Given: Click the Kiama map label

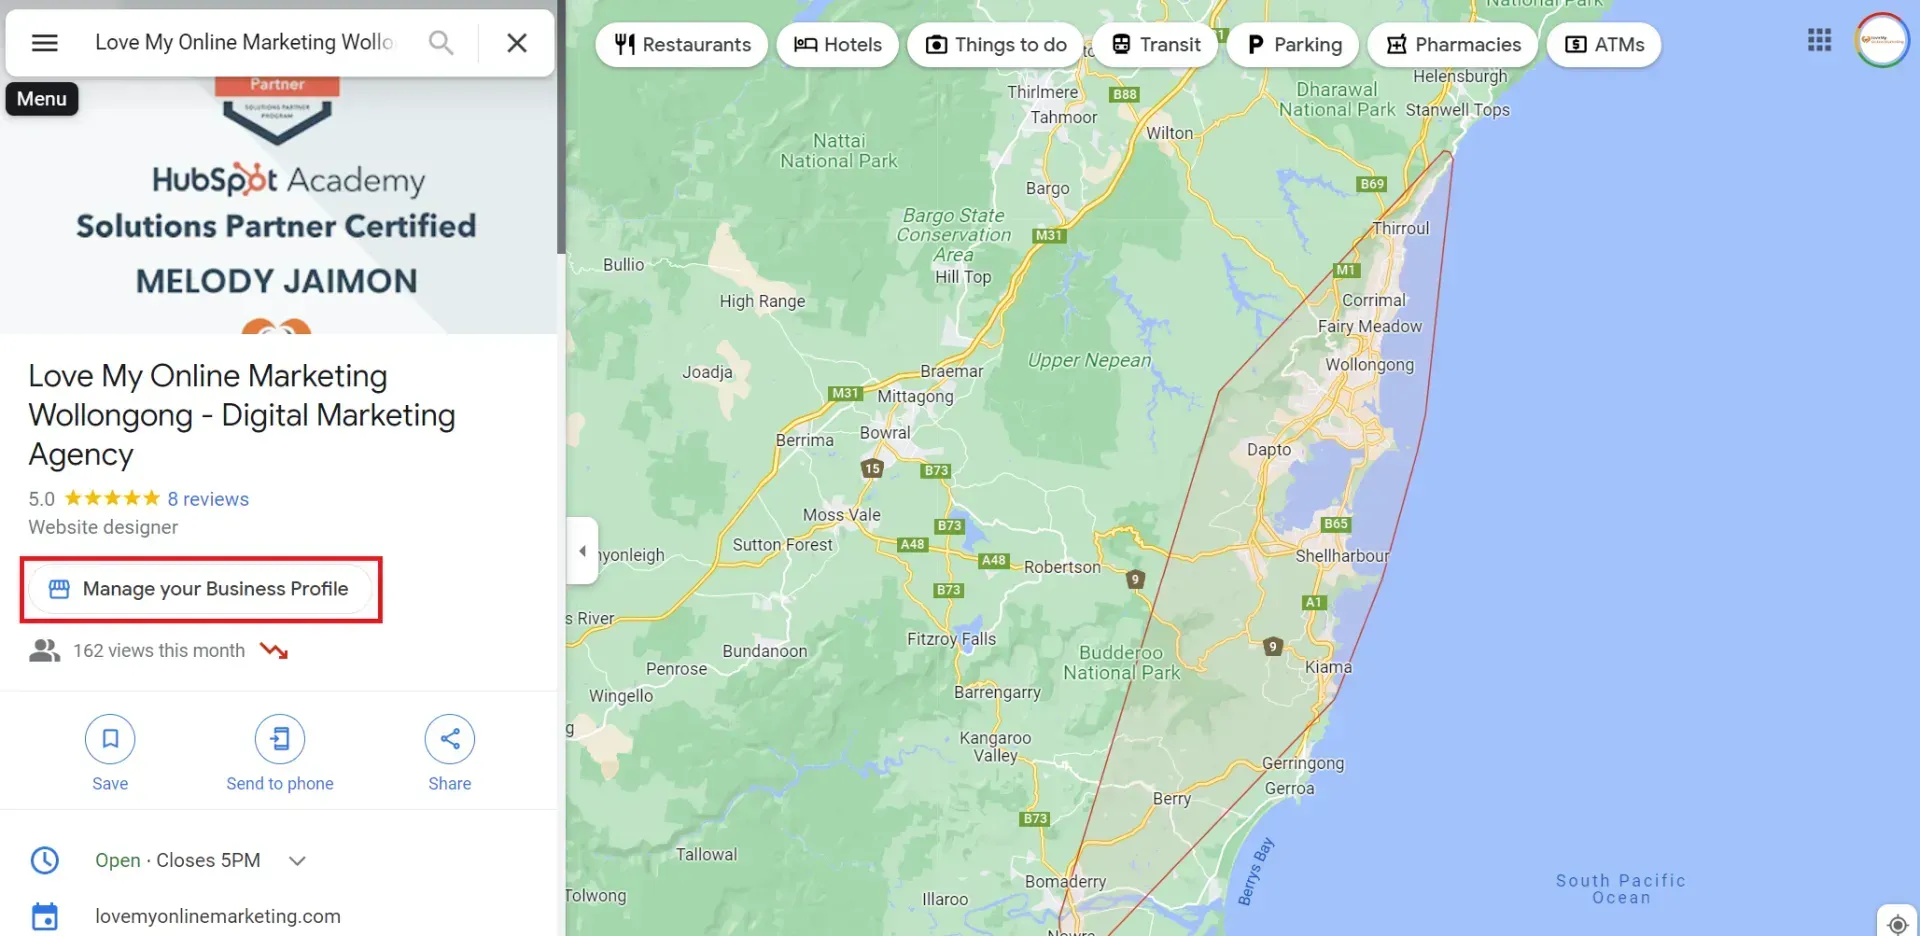Looking at the screenshot, I should [1329, 667].
